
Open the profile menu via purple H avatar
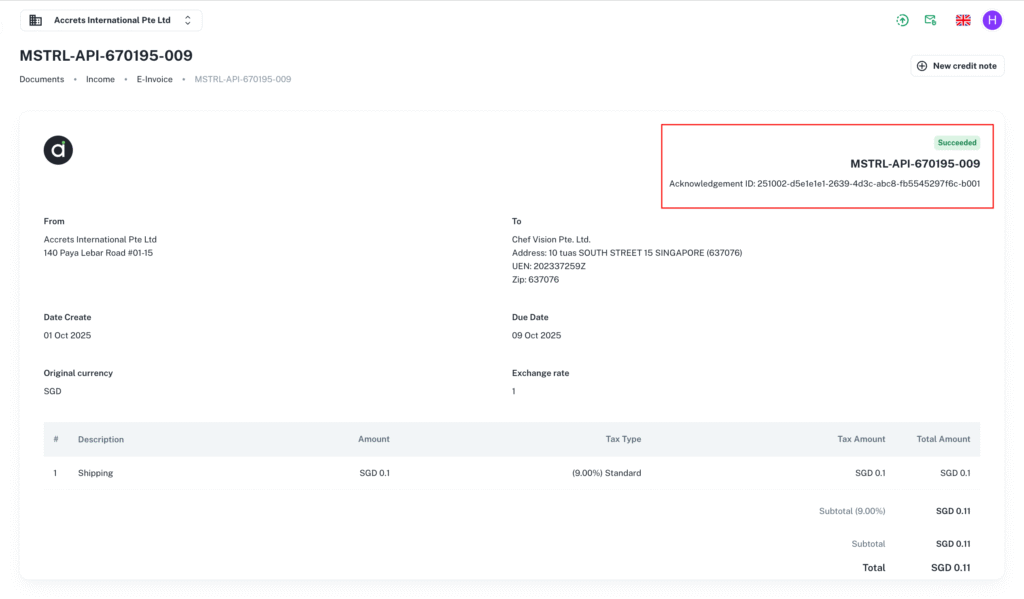991,19
